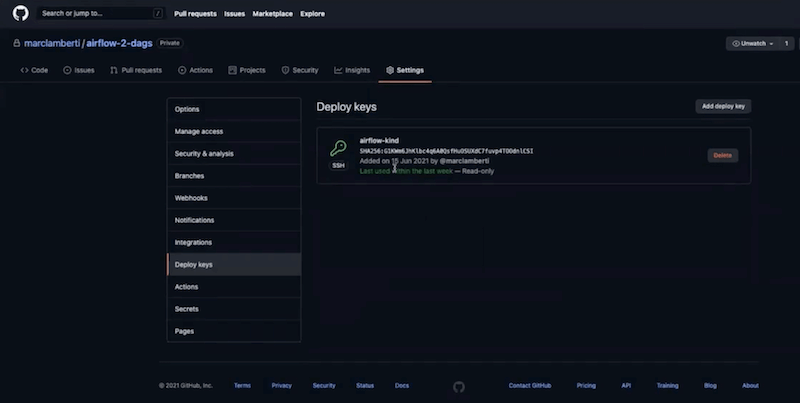Go to the repository Actions tab
This screenshot has height=403, width=800.
pos(196,70)
